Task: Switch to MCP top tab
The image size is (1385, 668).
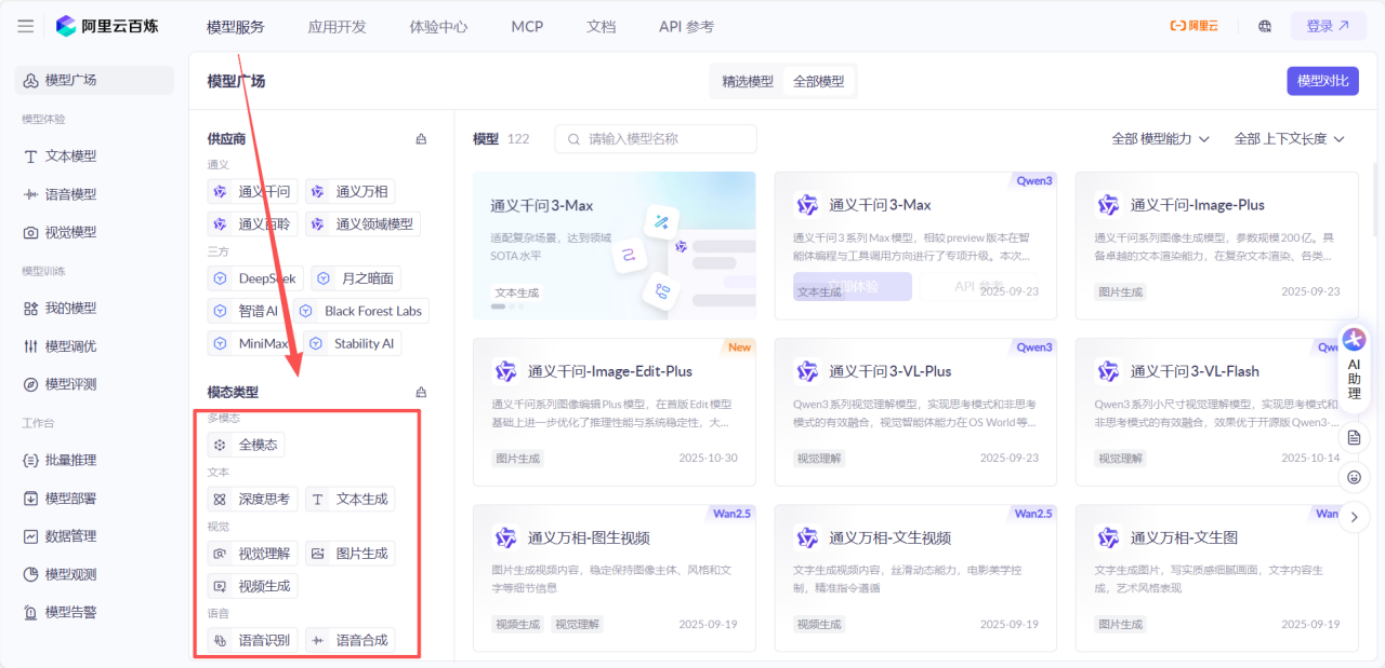Action: pos(527,26)
